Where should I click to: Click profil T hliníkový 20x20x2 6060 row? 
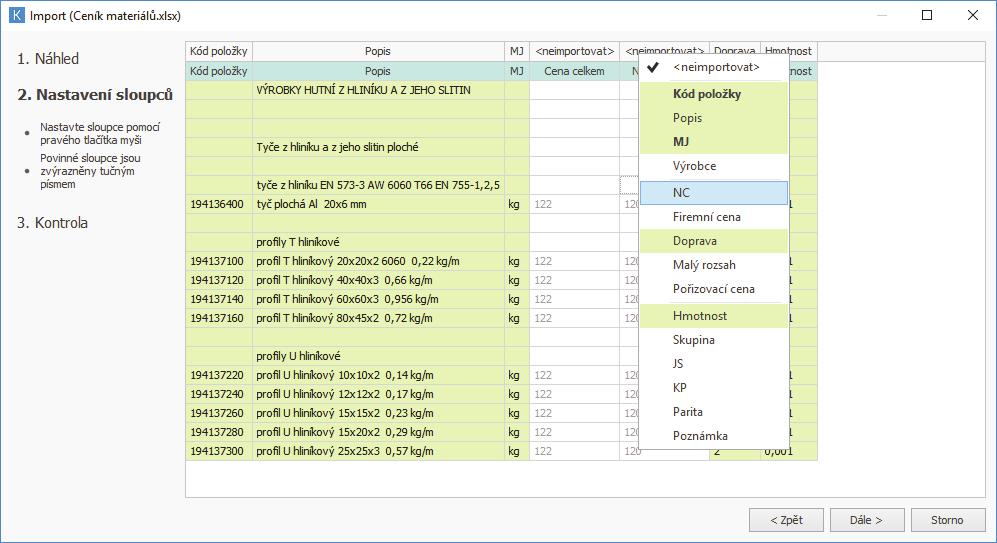378,261
